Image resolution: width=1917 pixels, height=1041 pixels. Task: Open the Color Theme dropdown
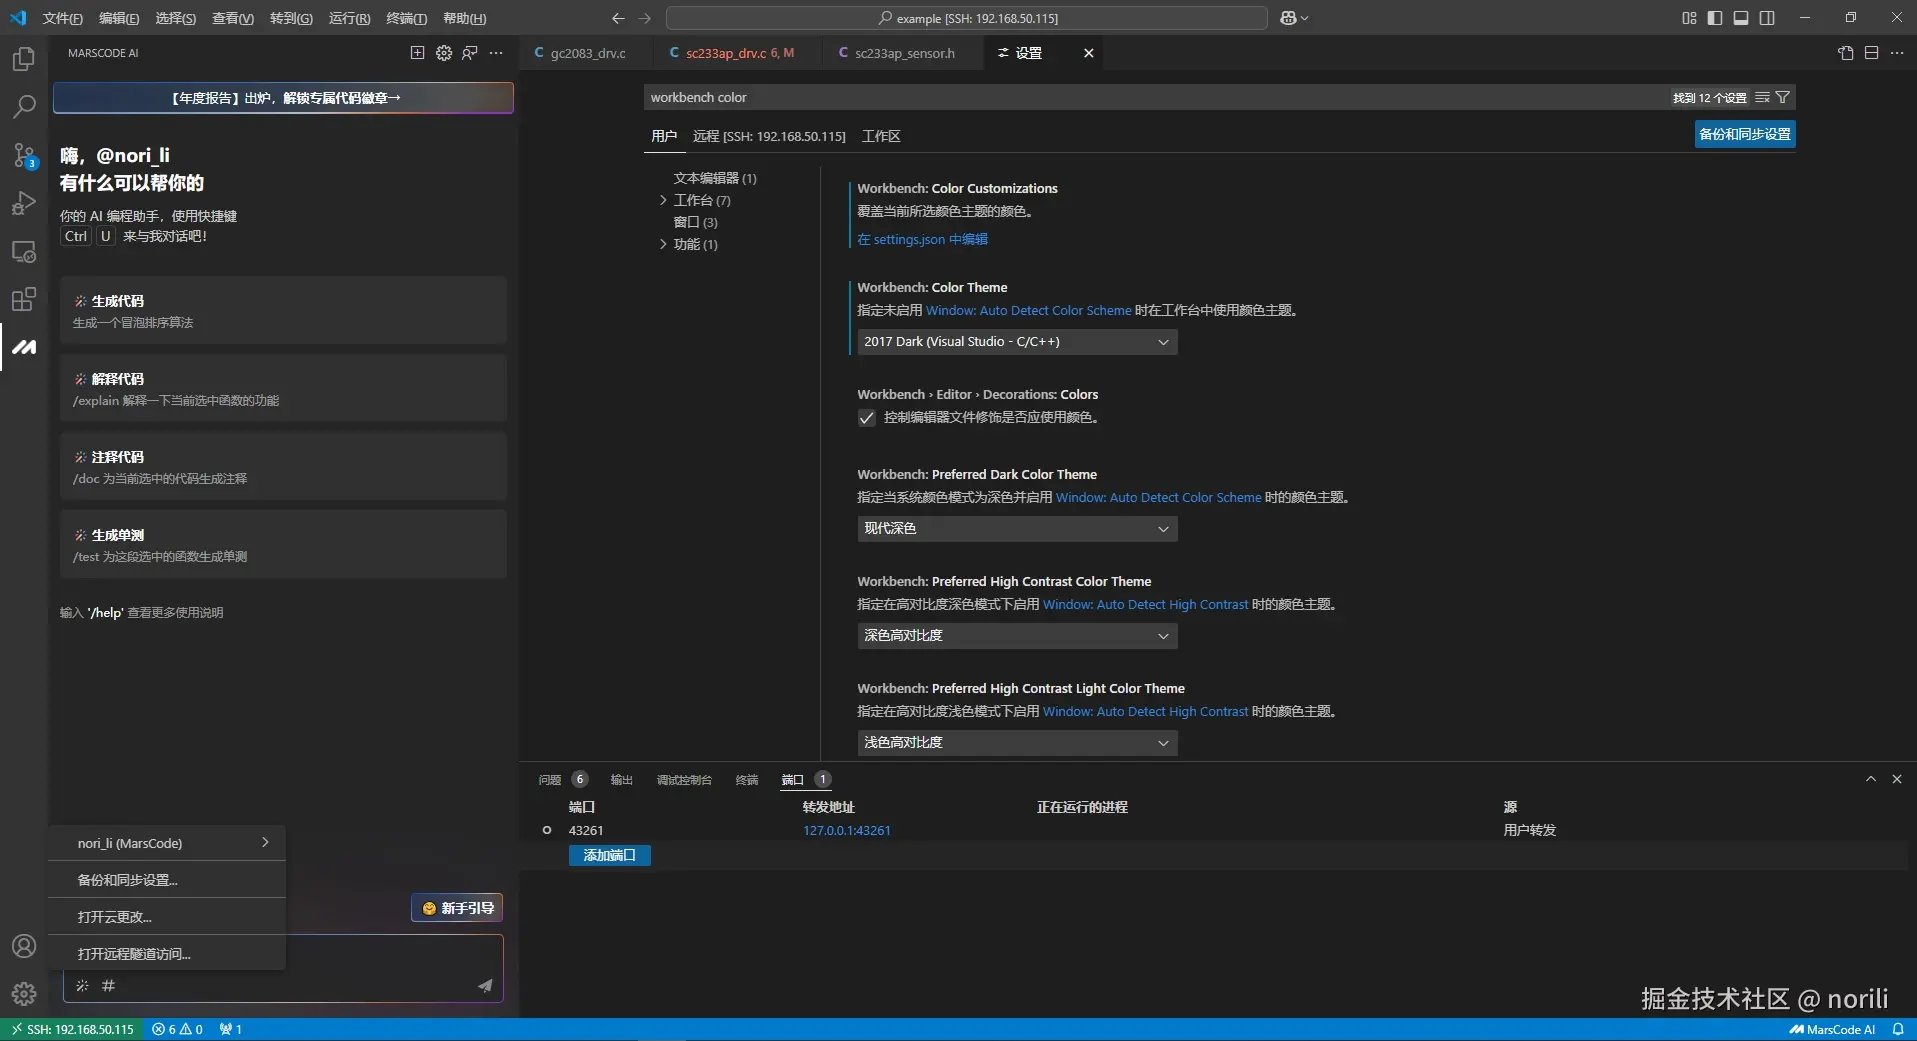1017,342
